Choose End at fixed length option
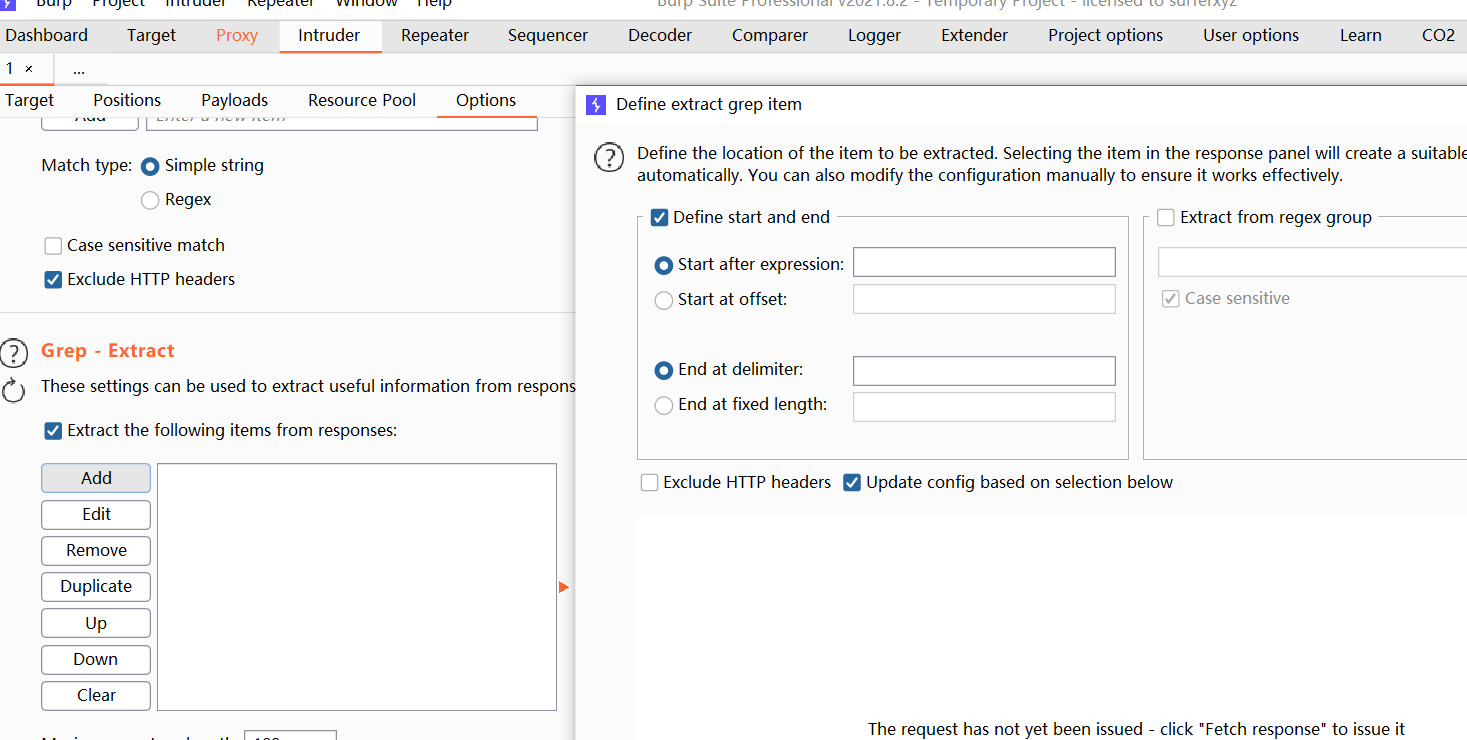 [663, 406]
